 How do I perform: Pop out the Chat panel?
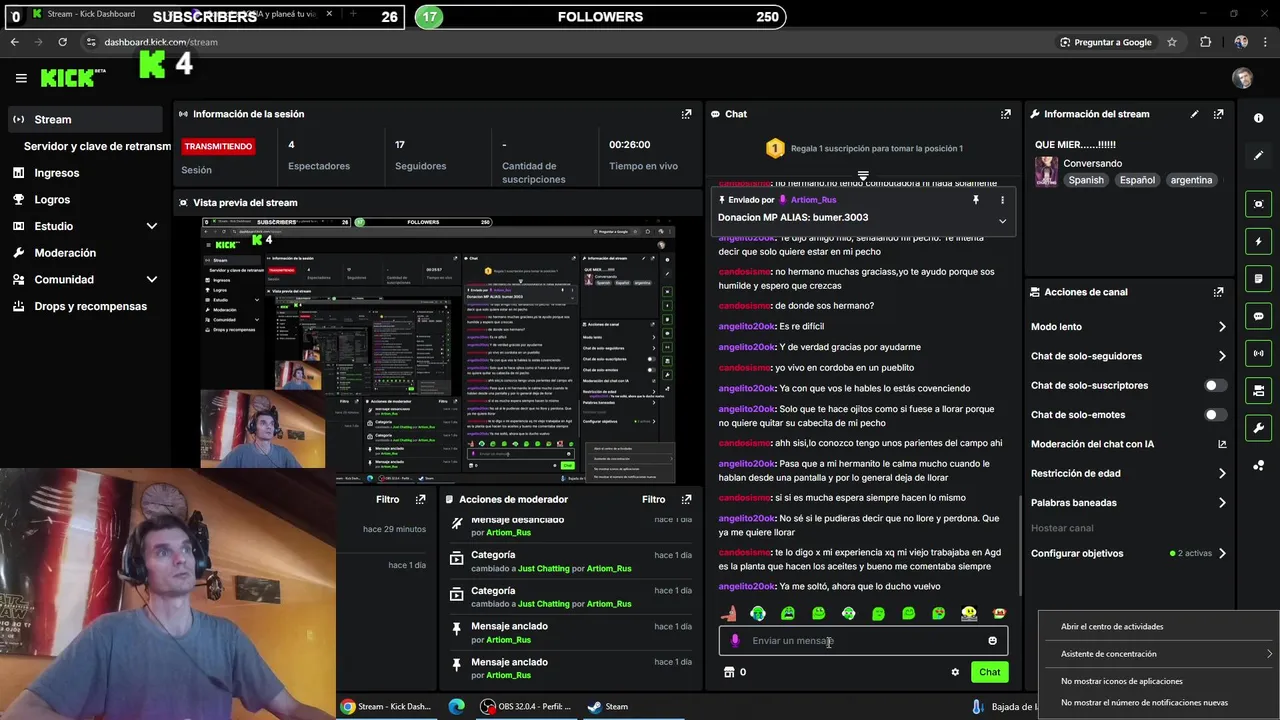pos(1005,114)
